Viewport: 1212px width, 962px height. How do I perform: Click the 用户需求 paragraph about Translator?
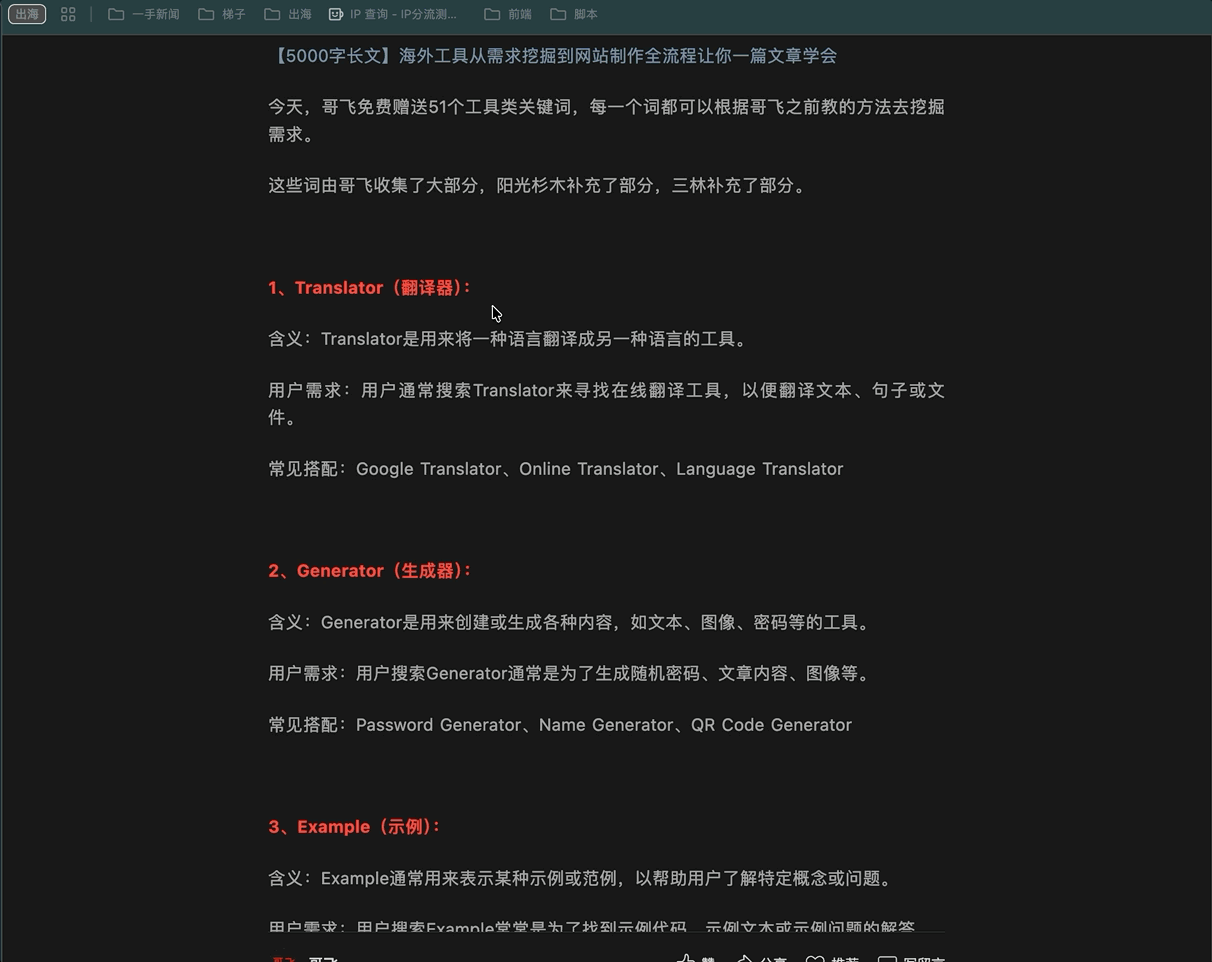pos(606,404)
